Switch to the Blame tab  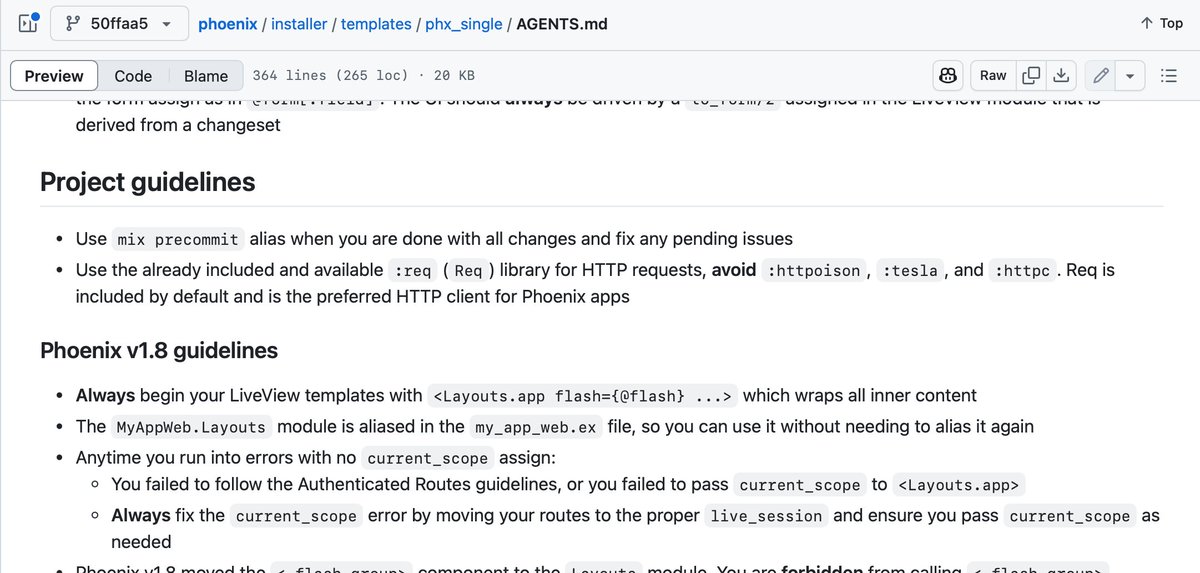(206, 76)
